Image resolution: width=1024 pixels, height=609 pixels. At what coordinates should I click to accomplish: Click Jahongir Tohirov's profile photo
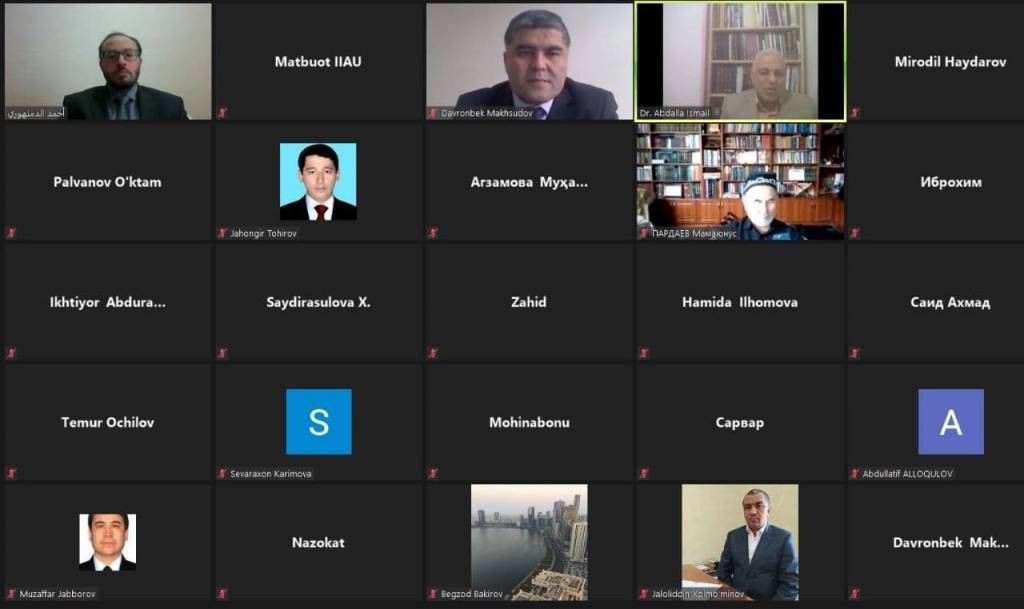318,181
